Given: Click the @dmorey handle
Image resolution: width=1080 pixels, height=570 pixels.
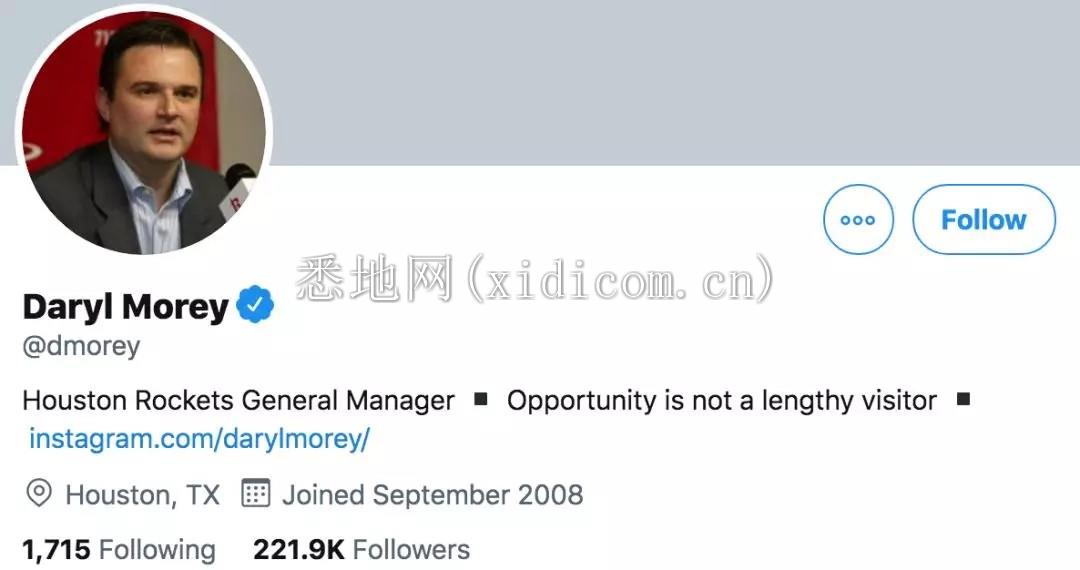Looking at the screenshot, I should [81, 346].
